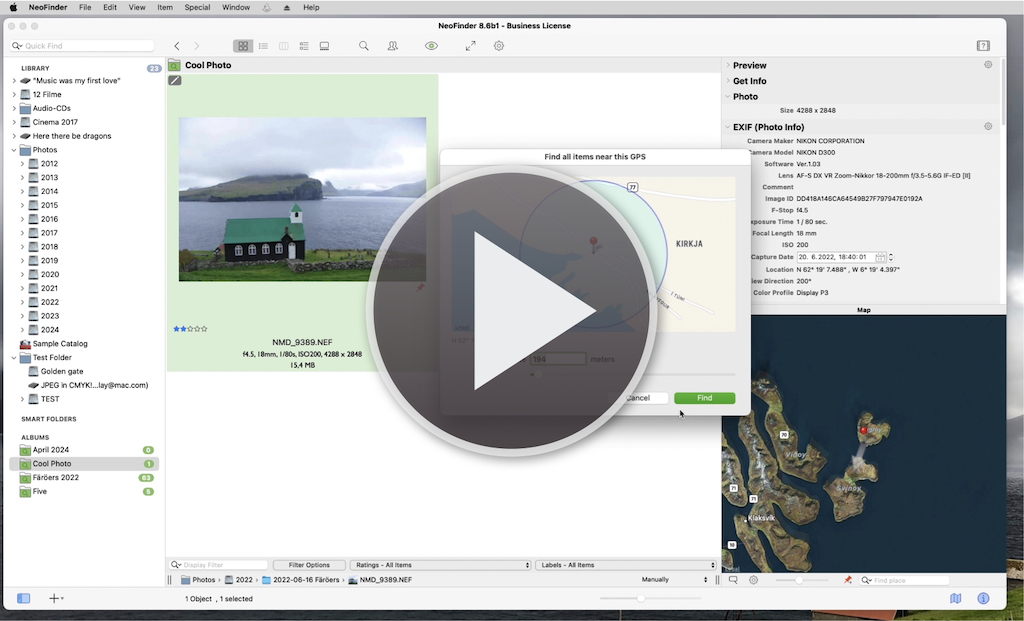The width and height of the screenshot is (1024, 621).
Task: Collapse the Test Folder tree item
Action: click(x=14, y=358)
